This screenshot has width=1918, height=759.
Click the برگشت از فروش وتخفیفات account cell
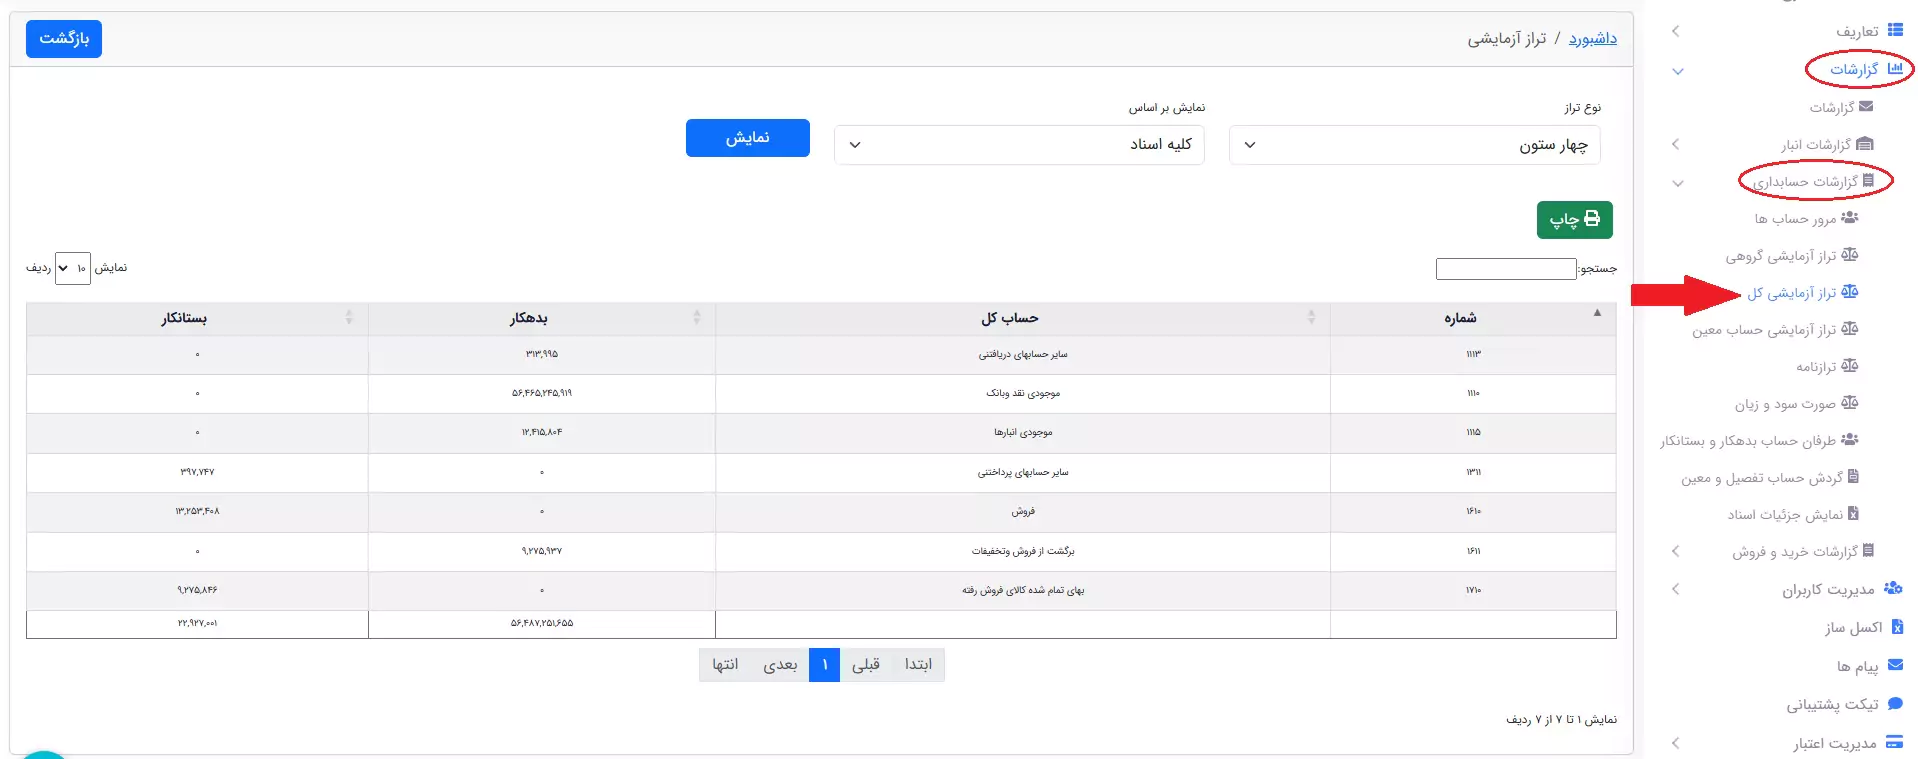click(x=1022, y=552)
